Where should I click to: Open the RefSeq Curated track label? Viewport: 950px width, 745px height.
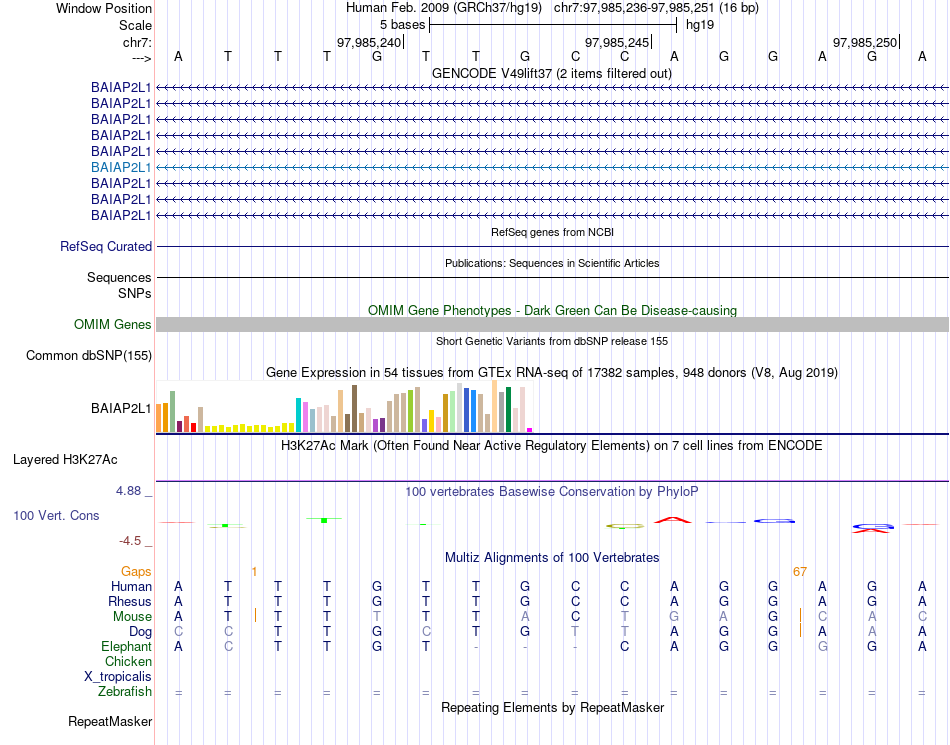(105, 247)
